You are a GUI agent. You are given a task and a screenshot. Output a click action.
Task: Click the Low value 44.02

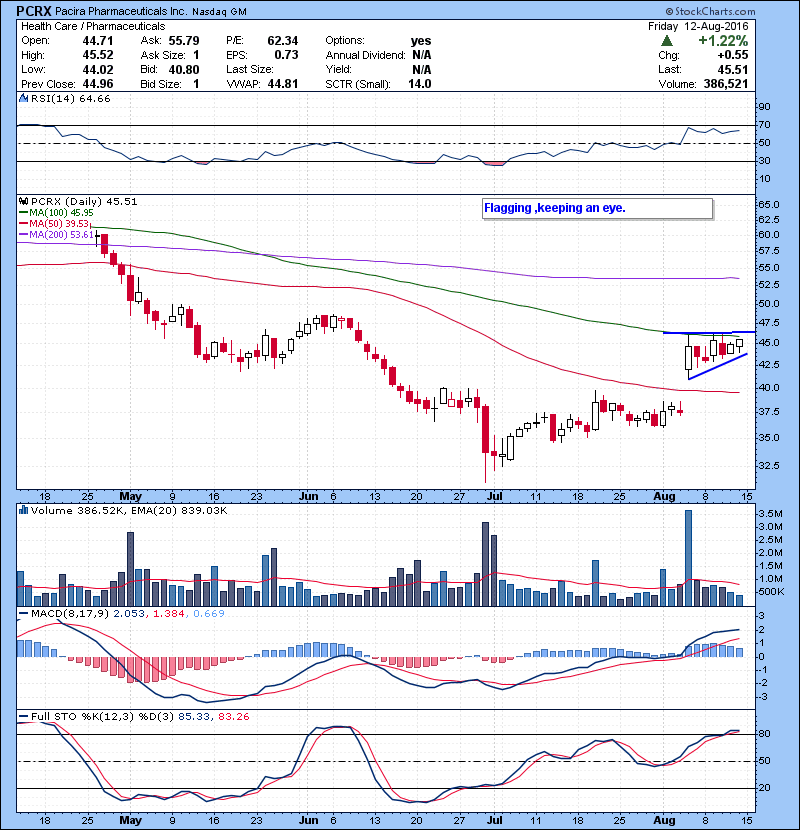[98, 69]
